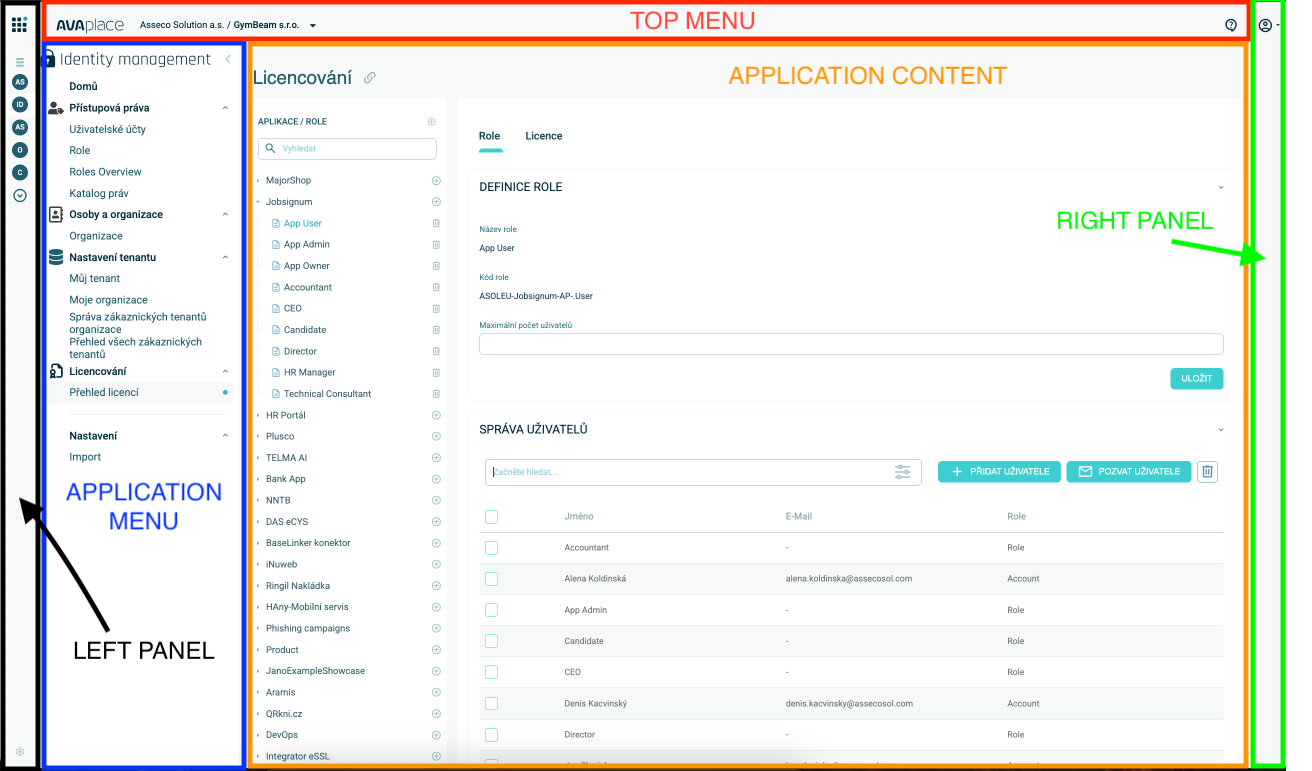Delete the Director role with trash icon
Image resolution: width=1312 pixels, height=771 pixels.
[436, 352]
